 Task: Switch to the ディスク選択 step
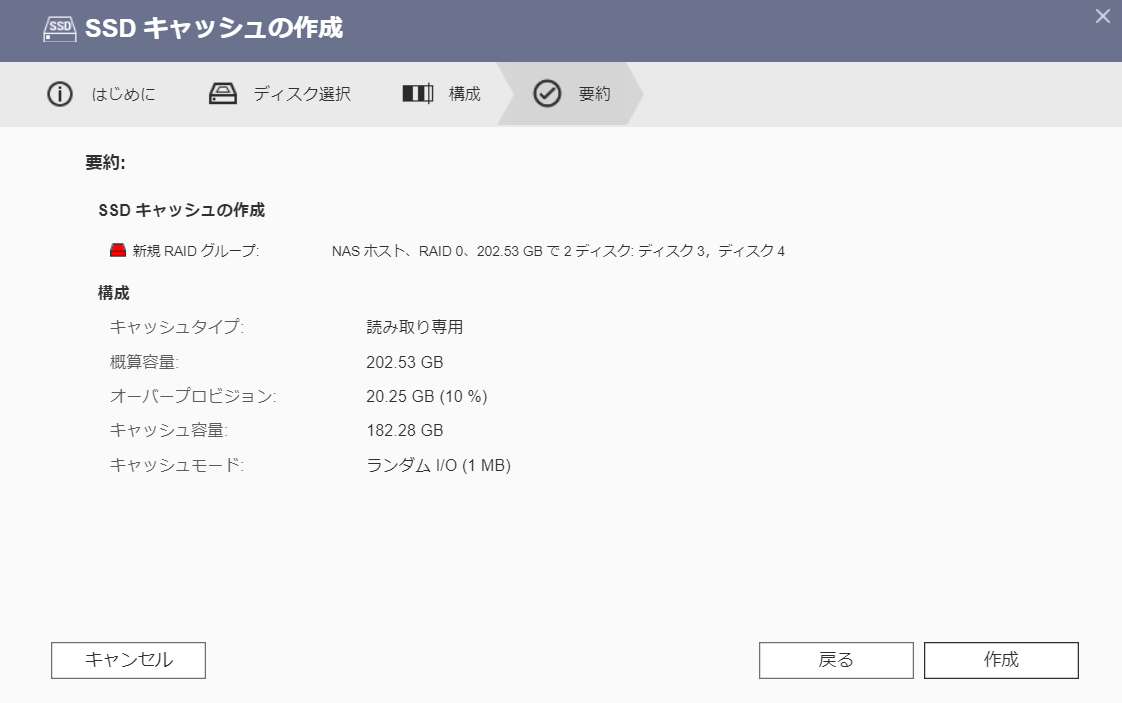coord(301,94)
